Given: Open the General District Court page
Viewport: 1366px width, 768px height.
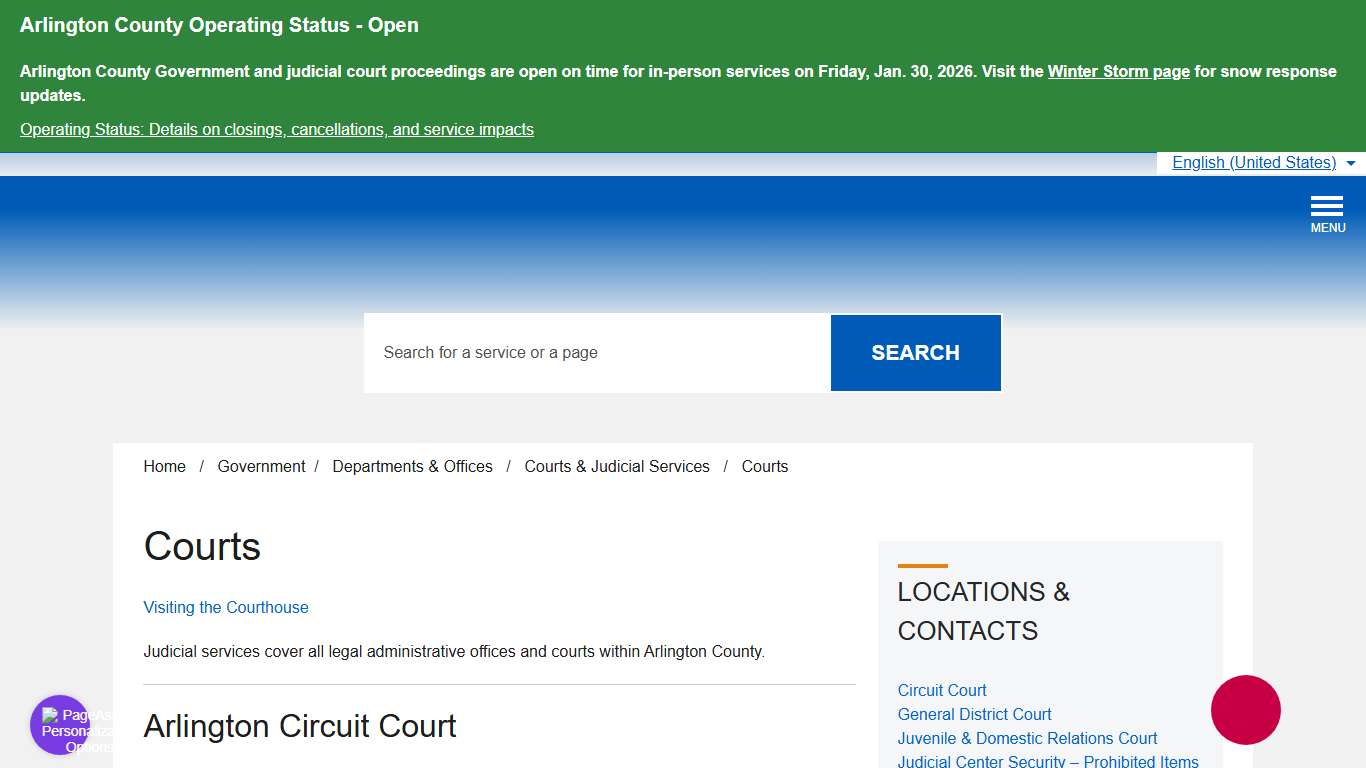Looking at the screenshot, I should [974, 714].
